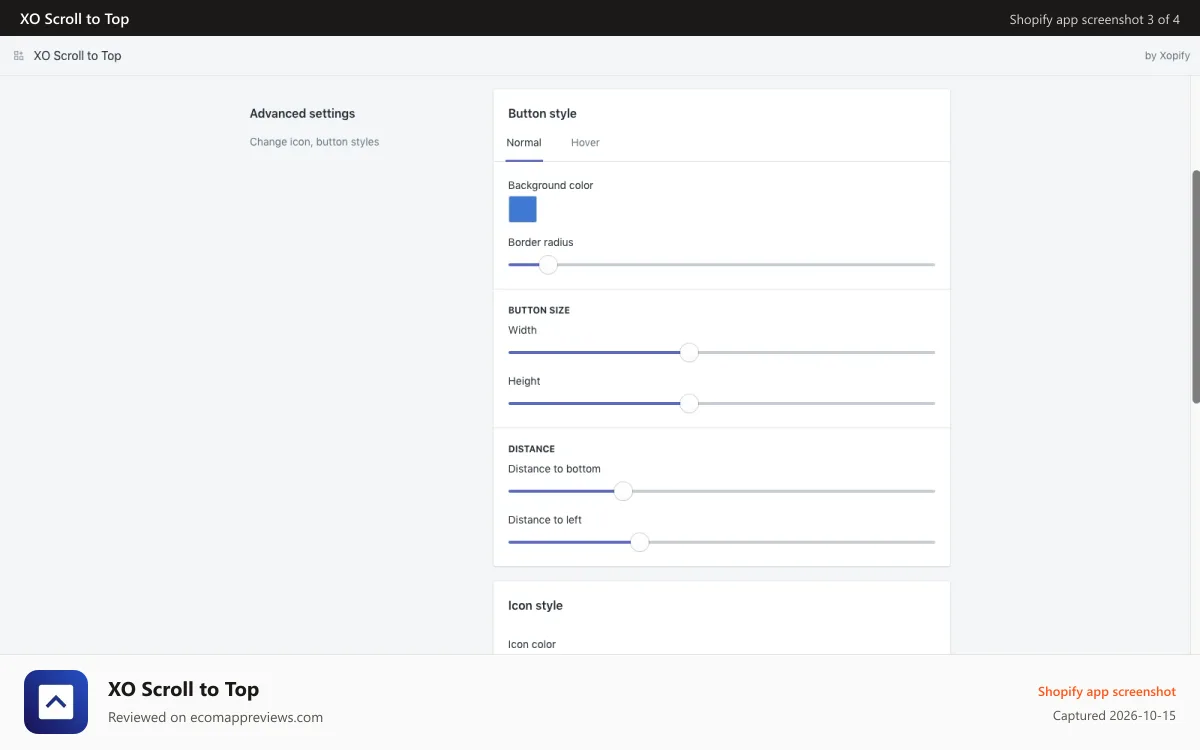Click the 'Icon style' card heading
Image resolution: width=1200 pixels, height=750 pixels.
(536, 606)
